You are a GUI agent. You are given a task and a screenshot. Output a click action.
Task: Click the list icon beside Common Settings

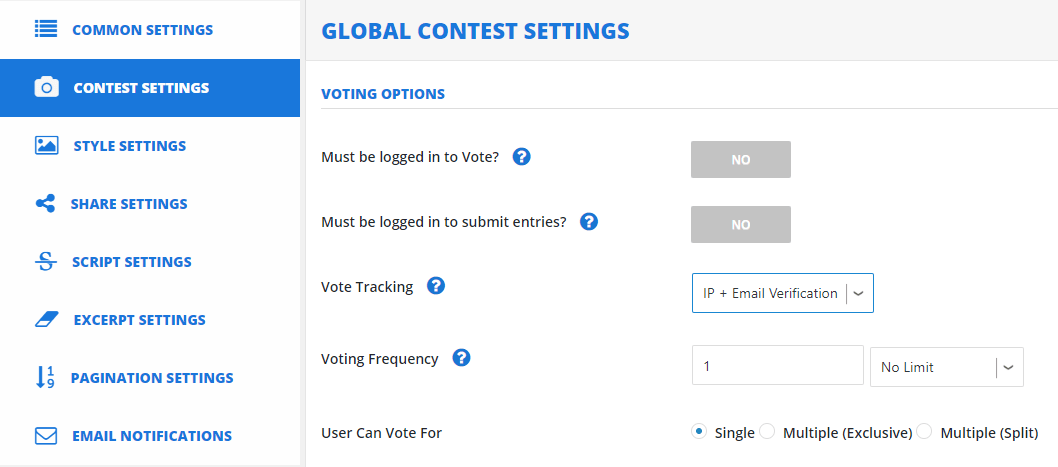coord(46,30)
